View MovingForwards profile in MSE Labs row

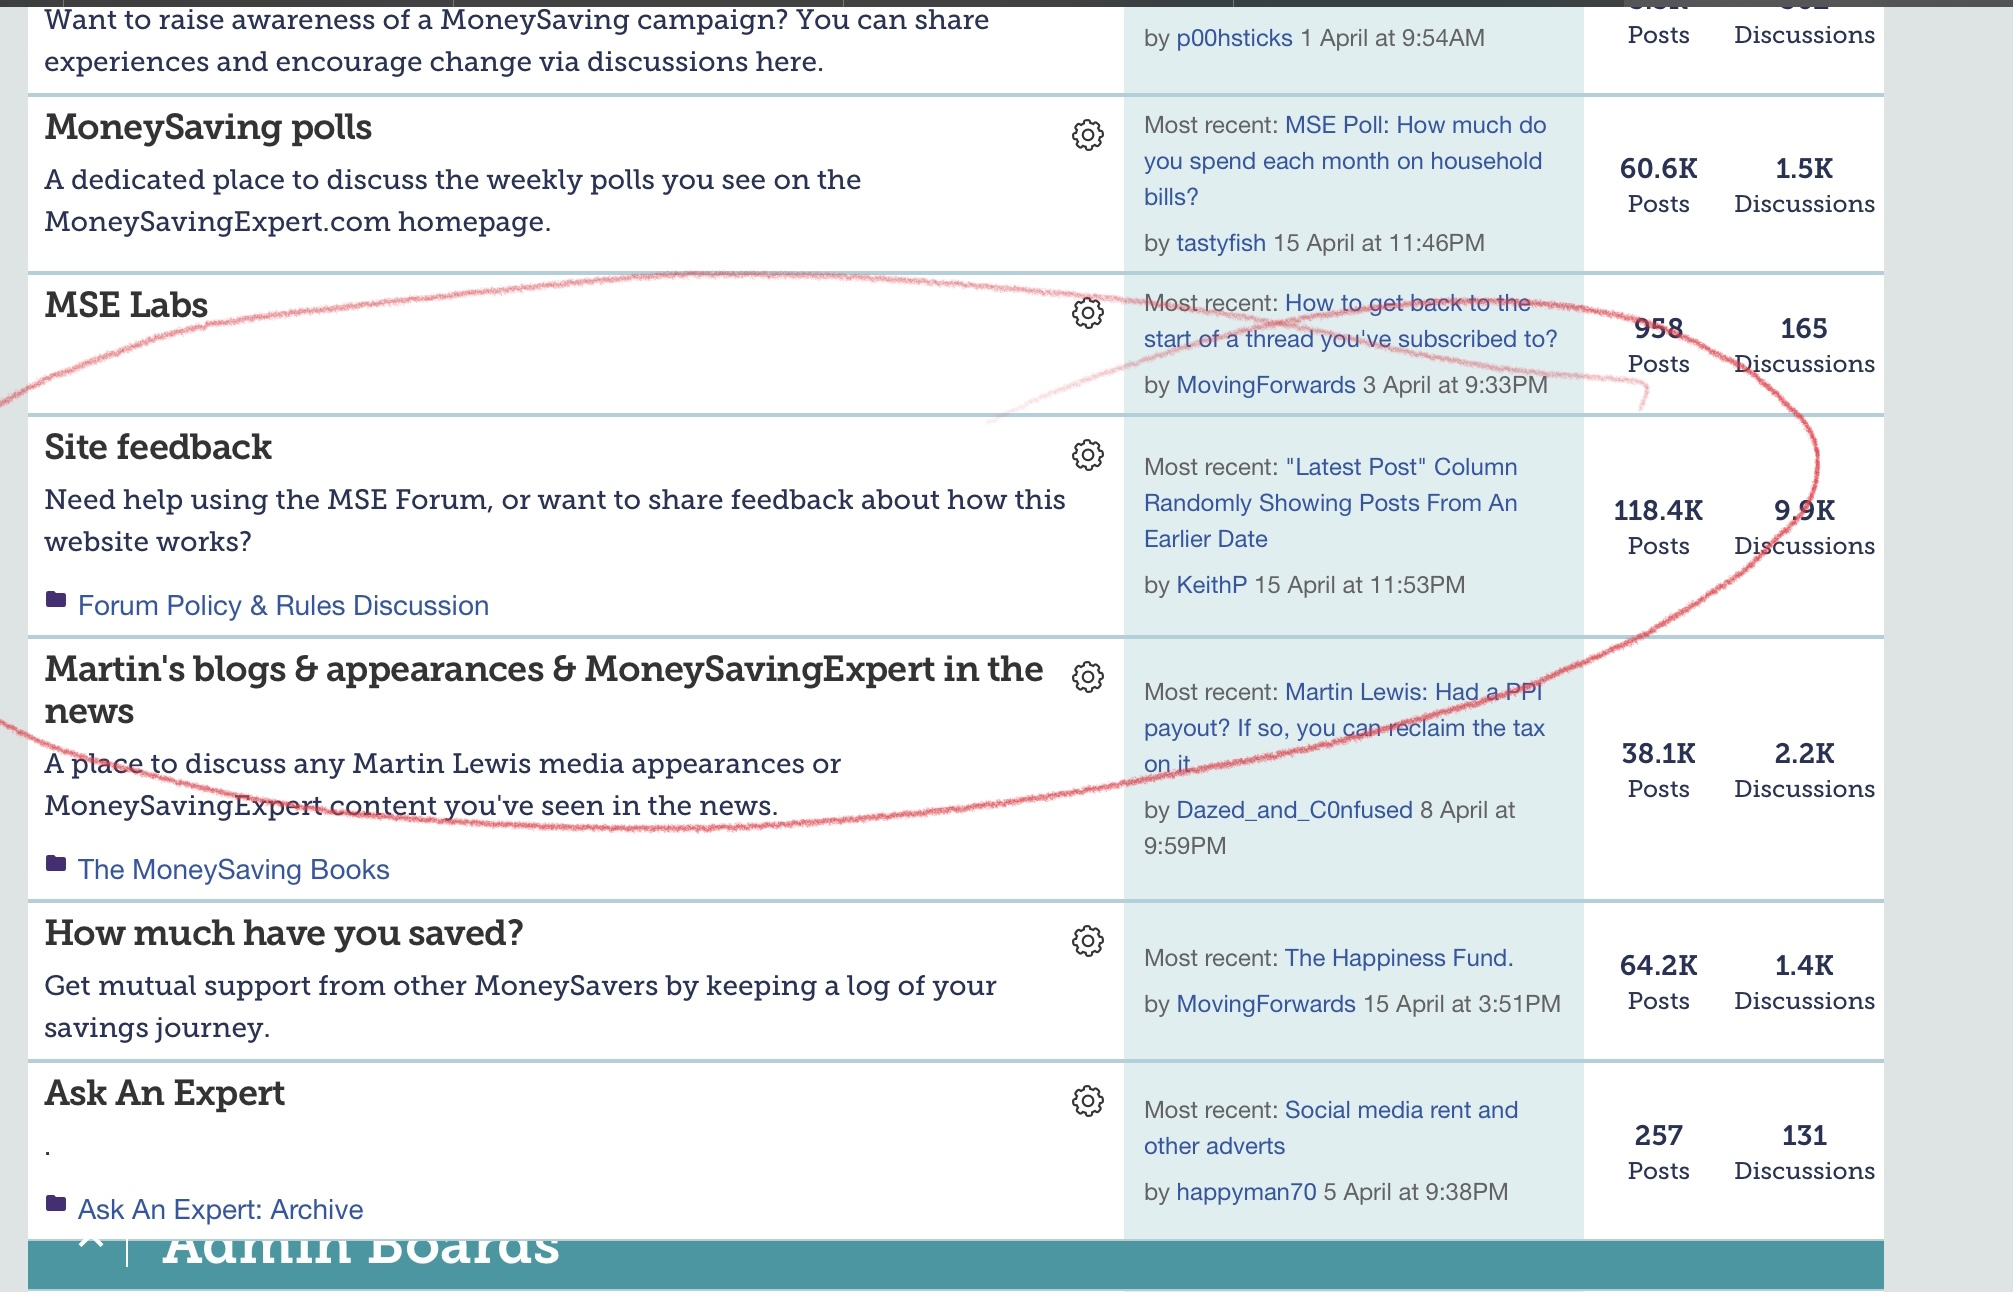pyautogui.click(x=1266, y=385)
